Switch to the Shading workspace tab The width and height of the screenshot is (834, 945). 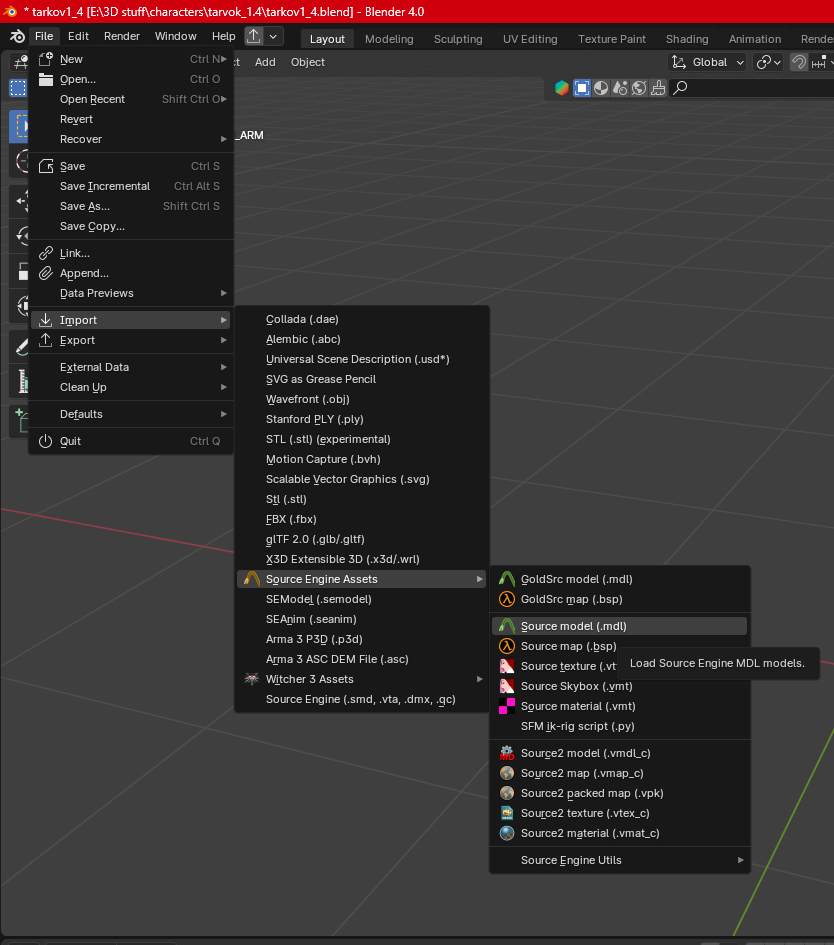coord(687,39)
